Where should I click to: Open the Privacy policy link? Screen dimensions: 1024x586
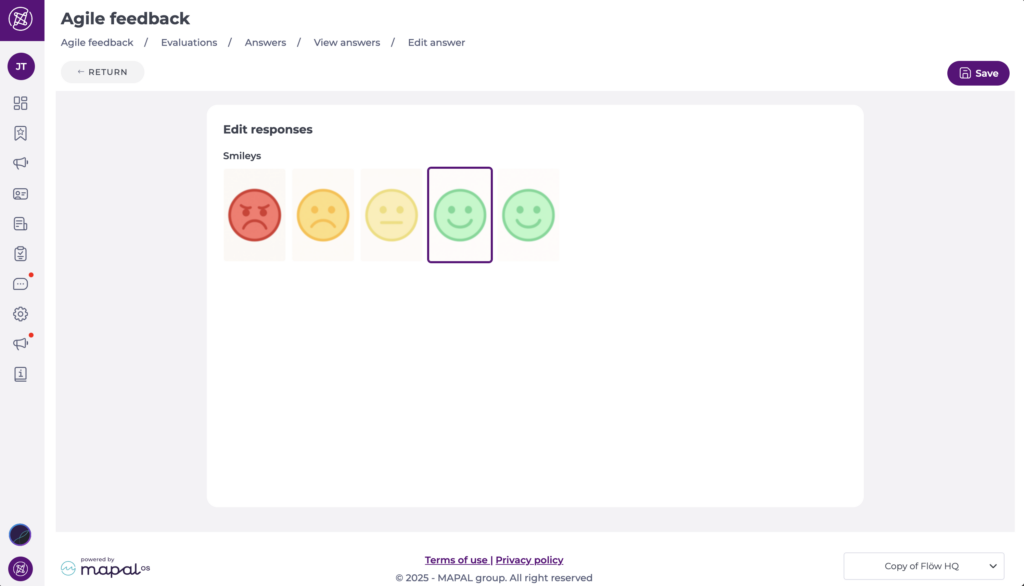(529, 560)
